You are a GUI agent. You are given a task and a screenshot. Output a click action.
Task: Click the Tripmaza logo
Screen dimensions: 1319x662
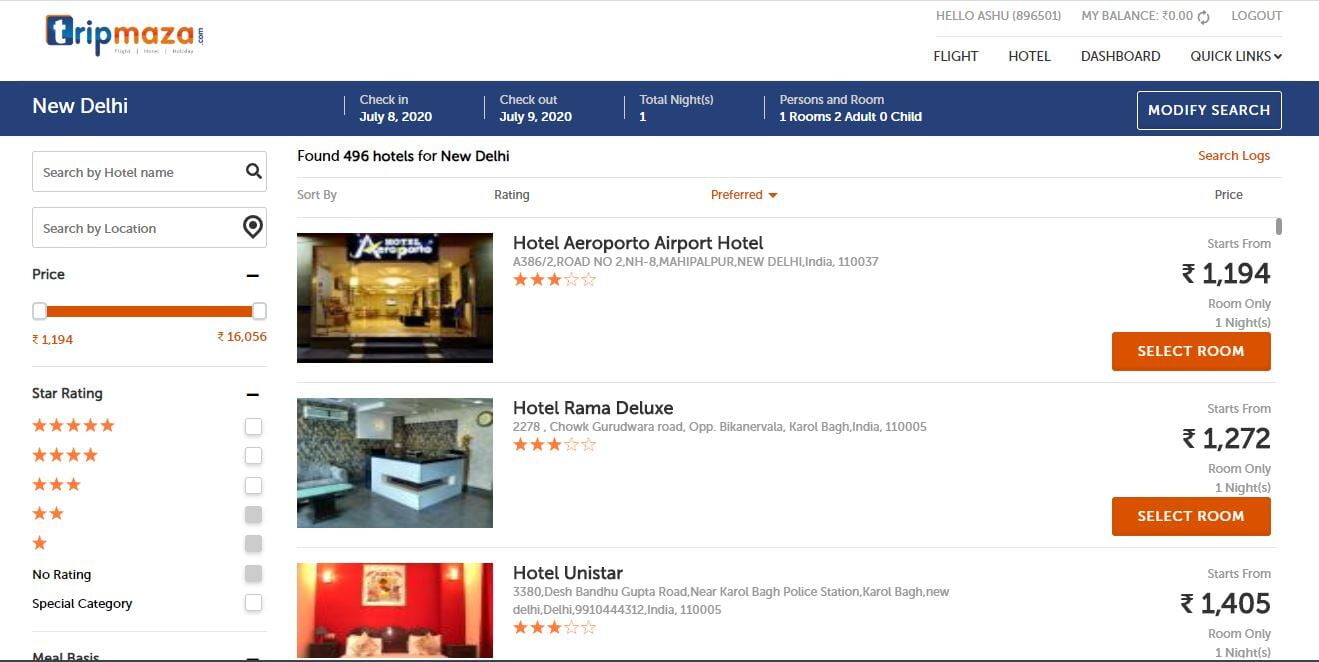[x=124, y=35]
